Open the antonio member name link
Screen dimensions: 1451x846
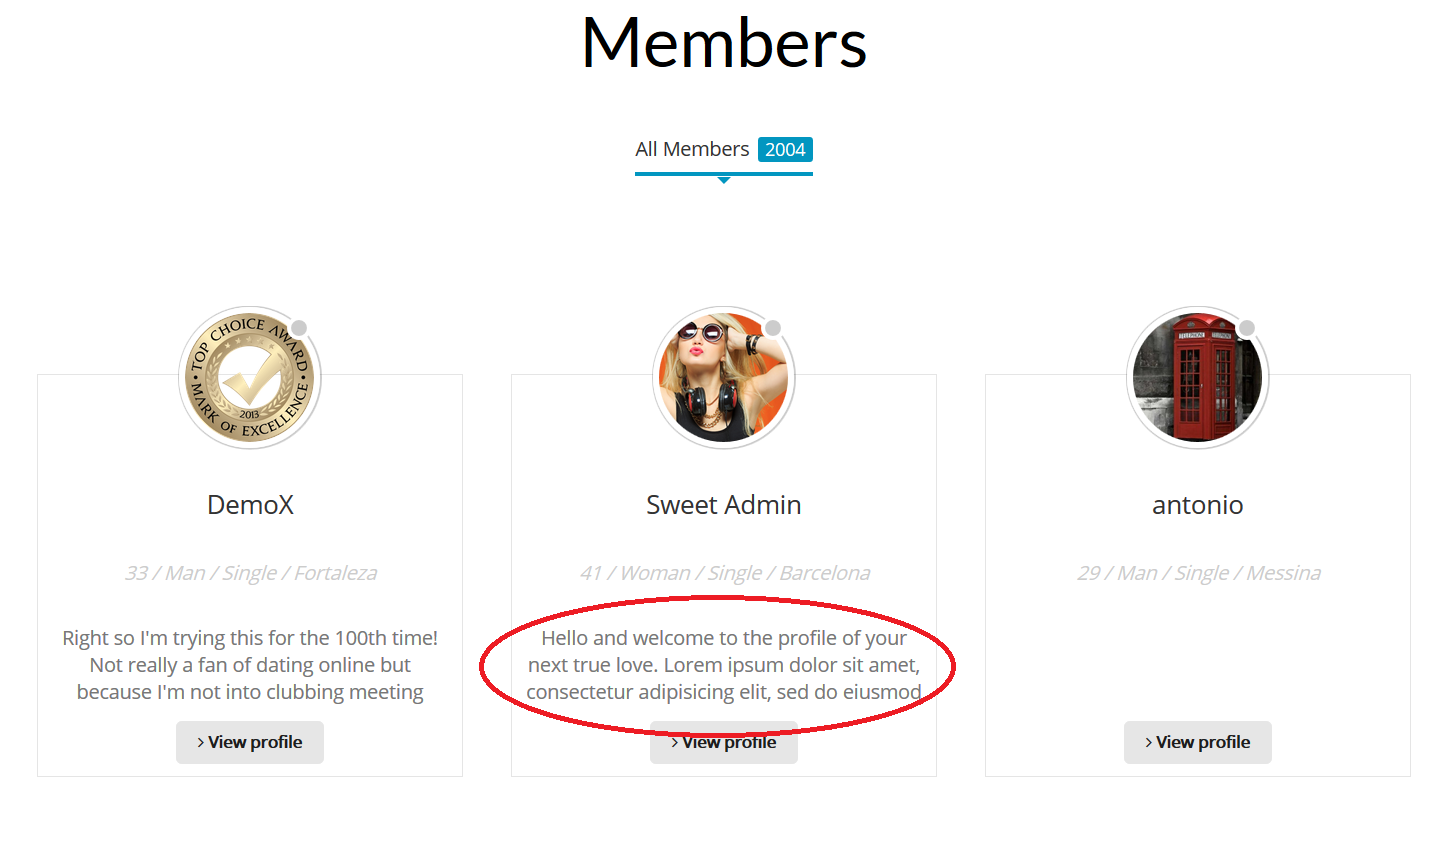pos(1198,505)
